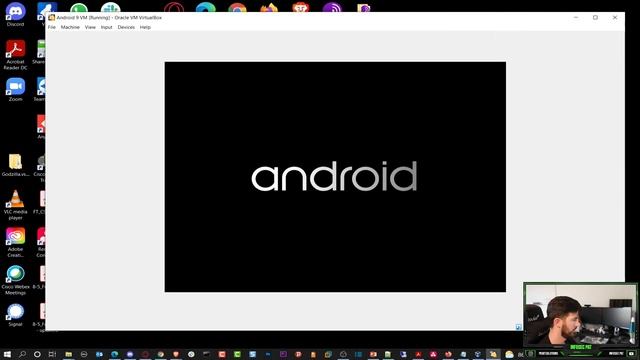The height and width of the screenshot is (360, 640).
Task: Open taskbar Search
Action: coord(22,354)
